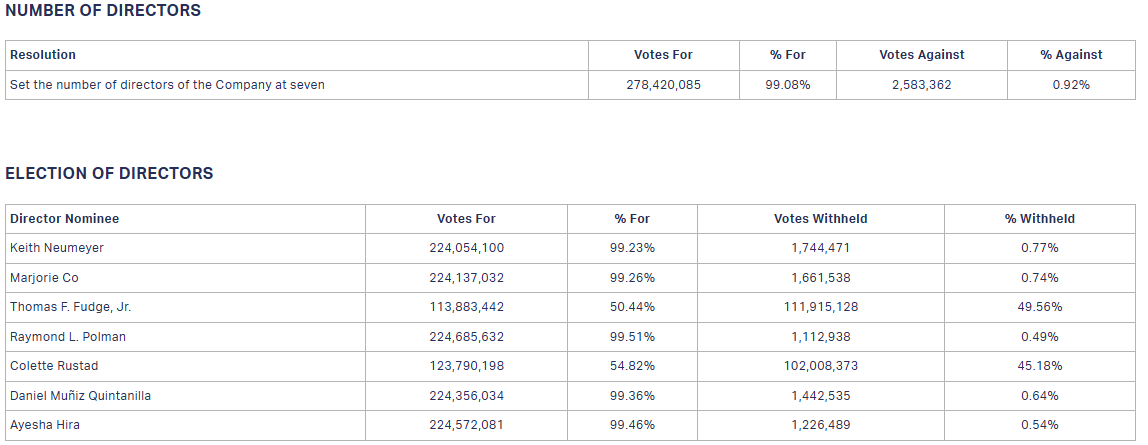
Task: Select Ayesha Hira nominee cell
Action: pos(45,425)
